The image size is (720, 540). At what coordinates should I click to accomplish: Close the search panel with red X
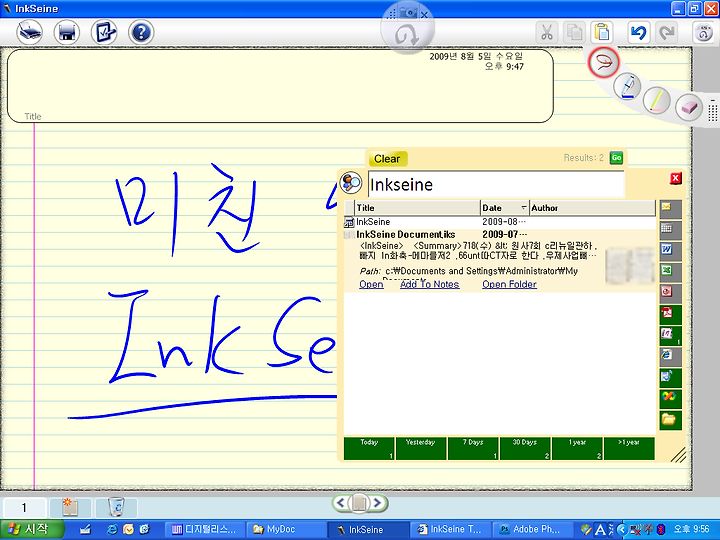coord(675,178)
